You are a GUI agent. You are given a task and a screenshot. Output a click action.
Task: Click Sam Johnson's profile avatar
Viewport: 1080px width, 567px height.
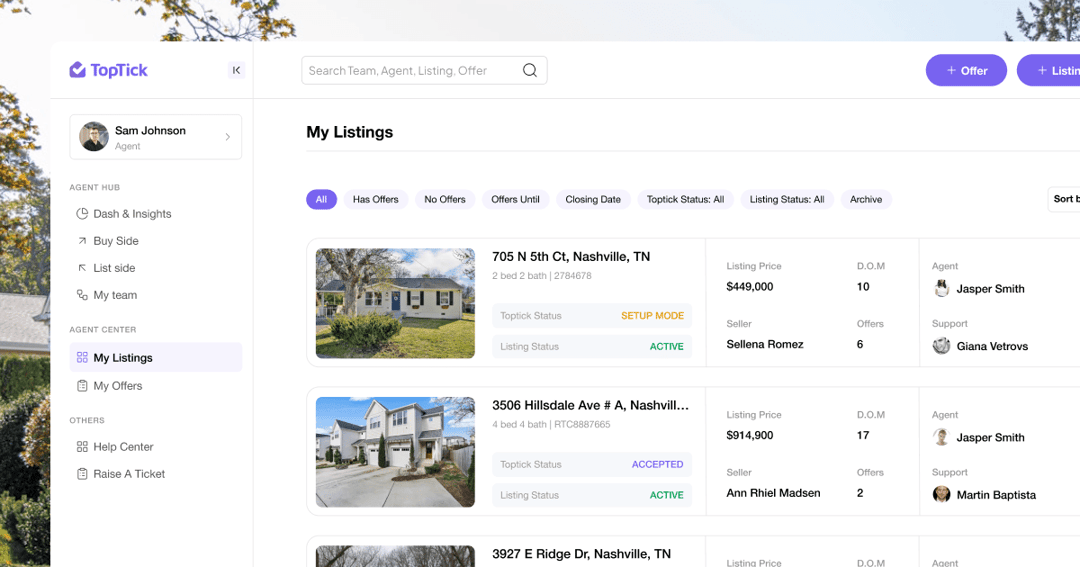click(94, 136)
